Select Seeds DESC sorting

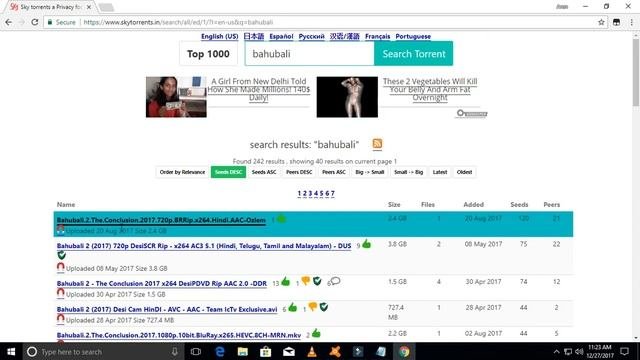coord(228,172)
